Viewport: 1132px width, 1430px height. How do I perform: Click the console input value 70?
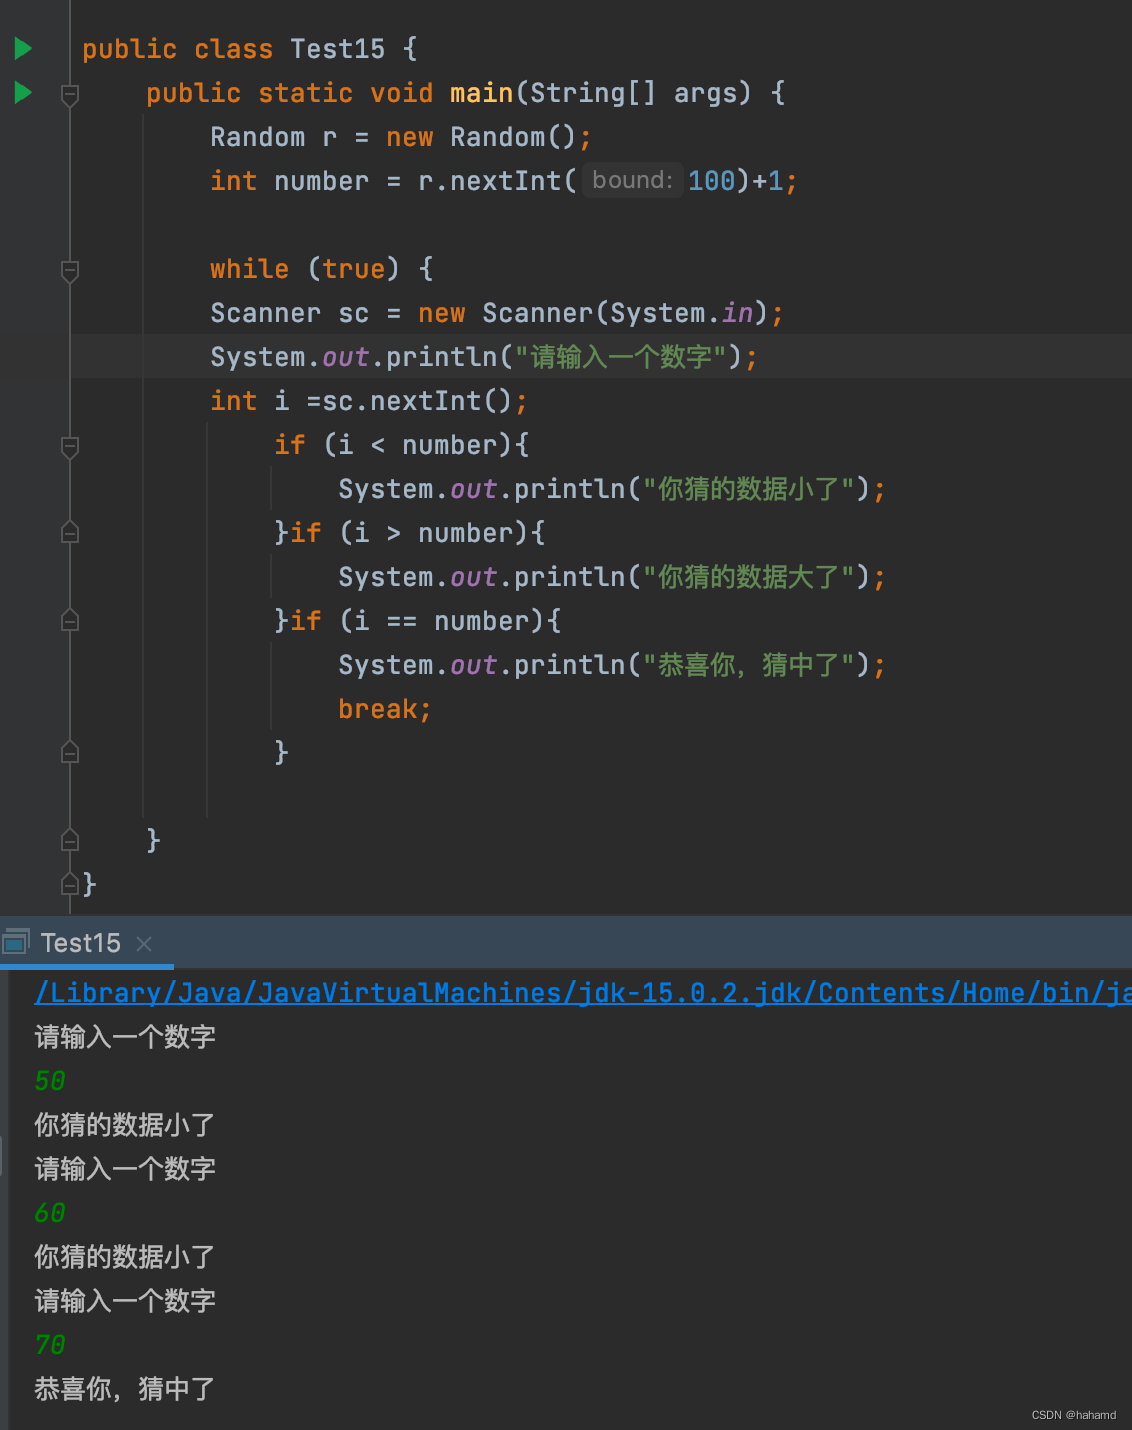(x=50, y=1345)
